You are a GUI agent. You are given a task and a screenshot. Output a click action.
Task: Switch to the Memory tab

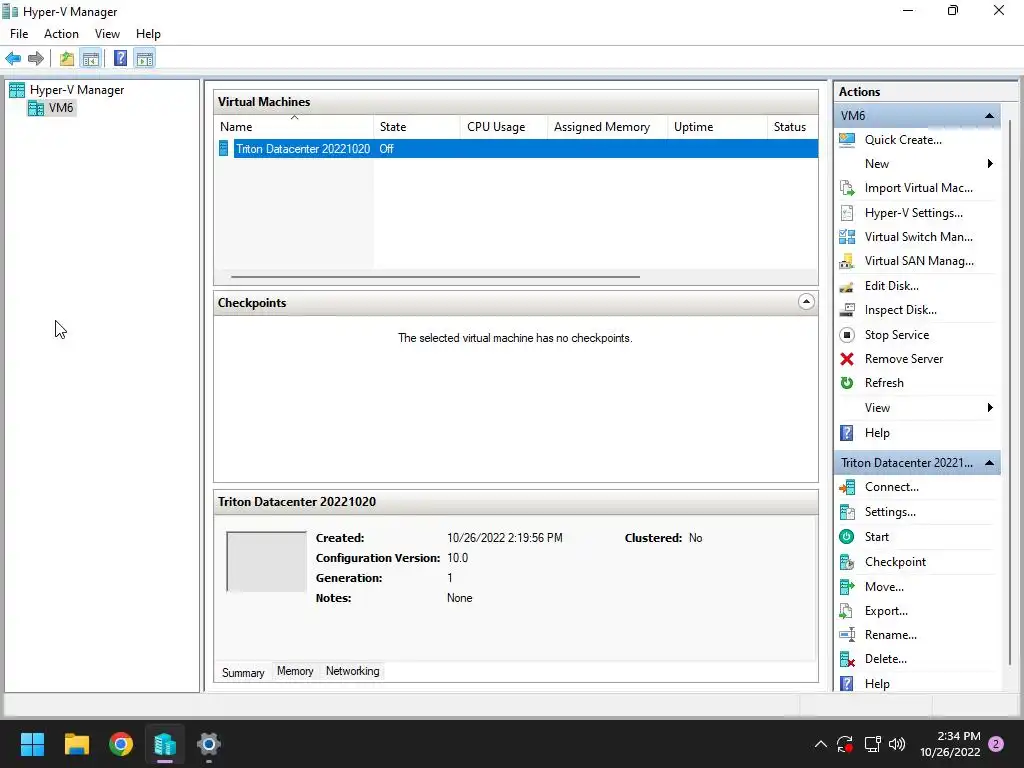click(x=295, y=671)
